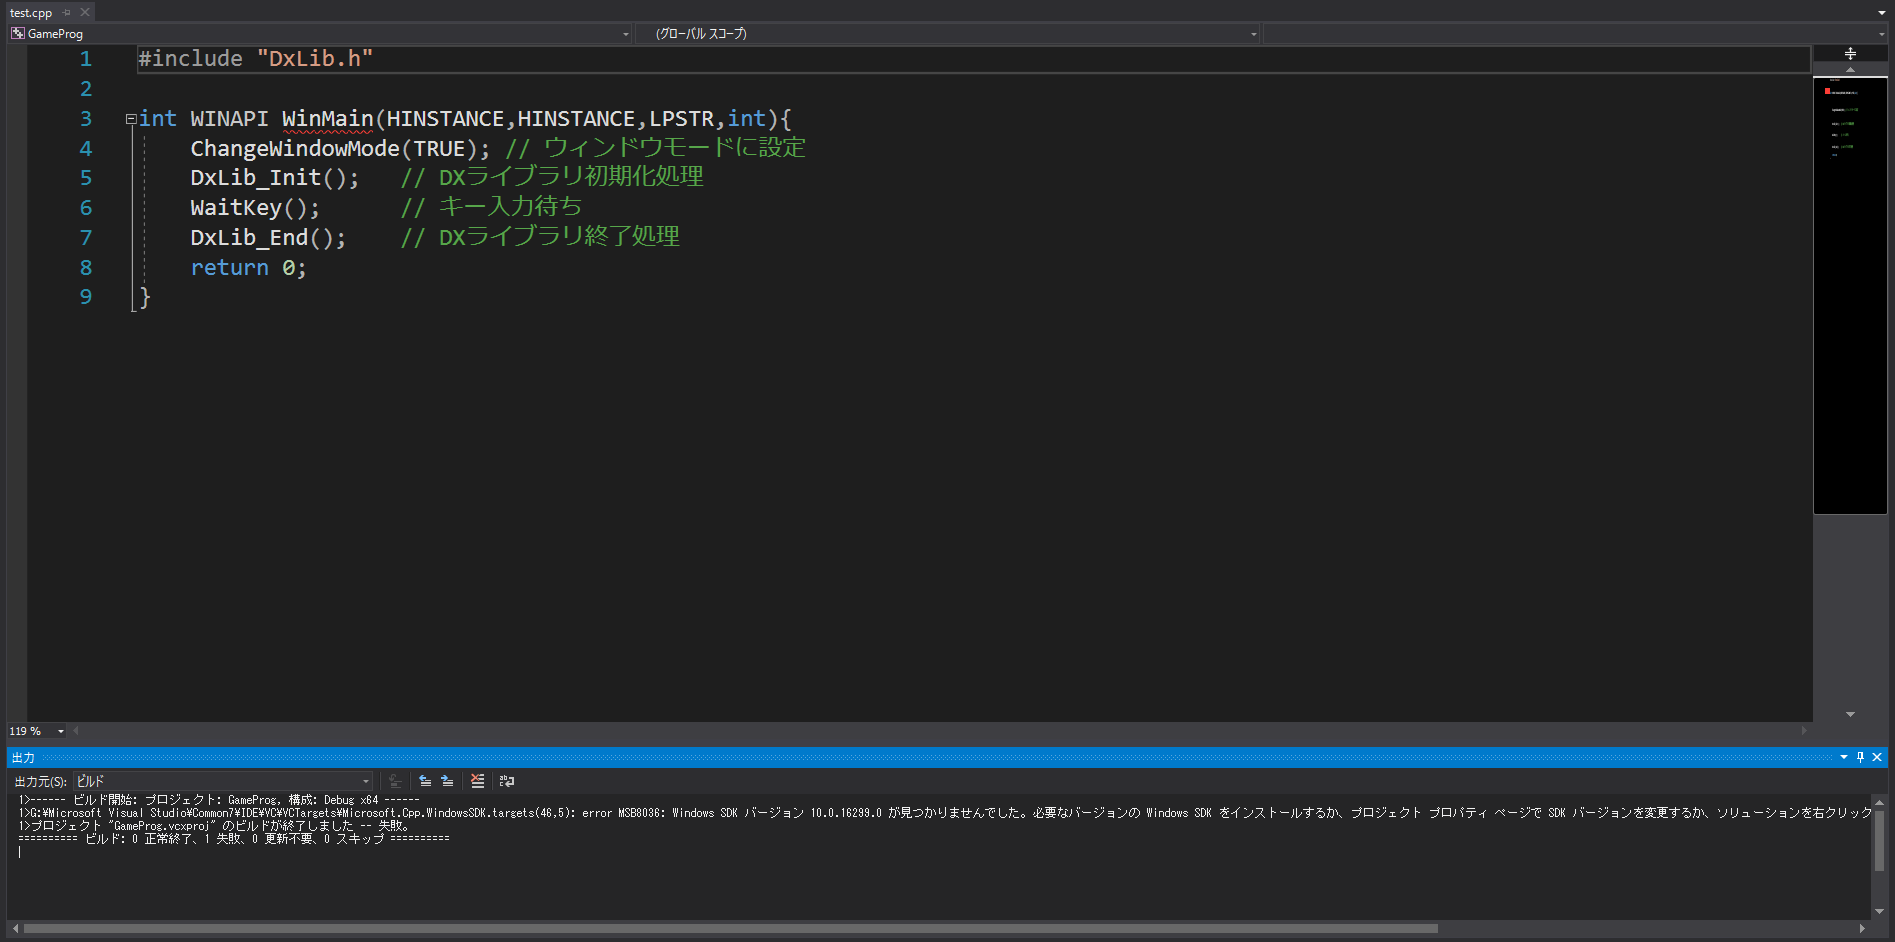Go to previous message in output
Screen dimensions: 1895x942
click(425, 781)
